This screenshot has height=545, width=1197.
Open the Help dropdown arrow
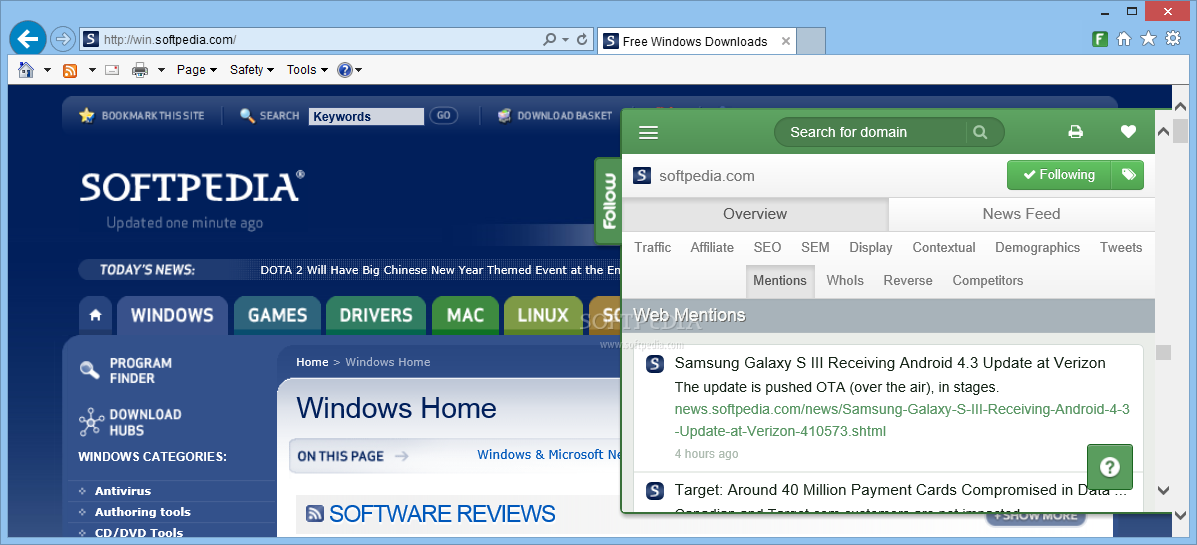tap(358, 70)
